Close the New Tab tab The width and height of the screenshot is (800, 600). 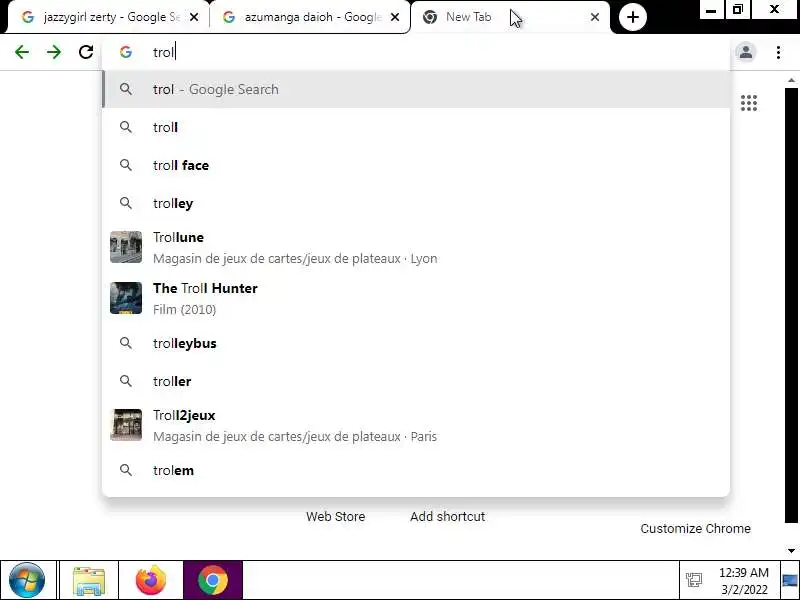point(594,17)
